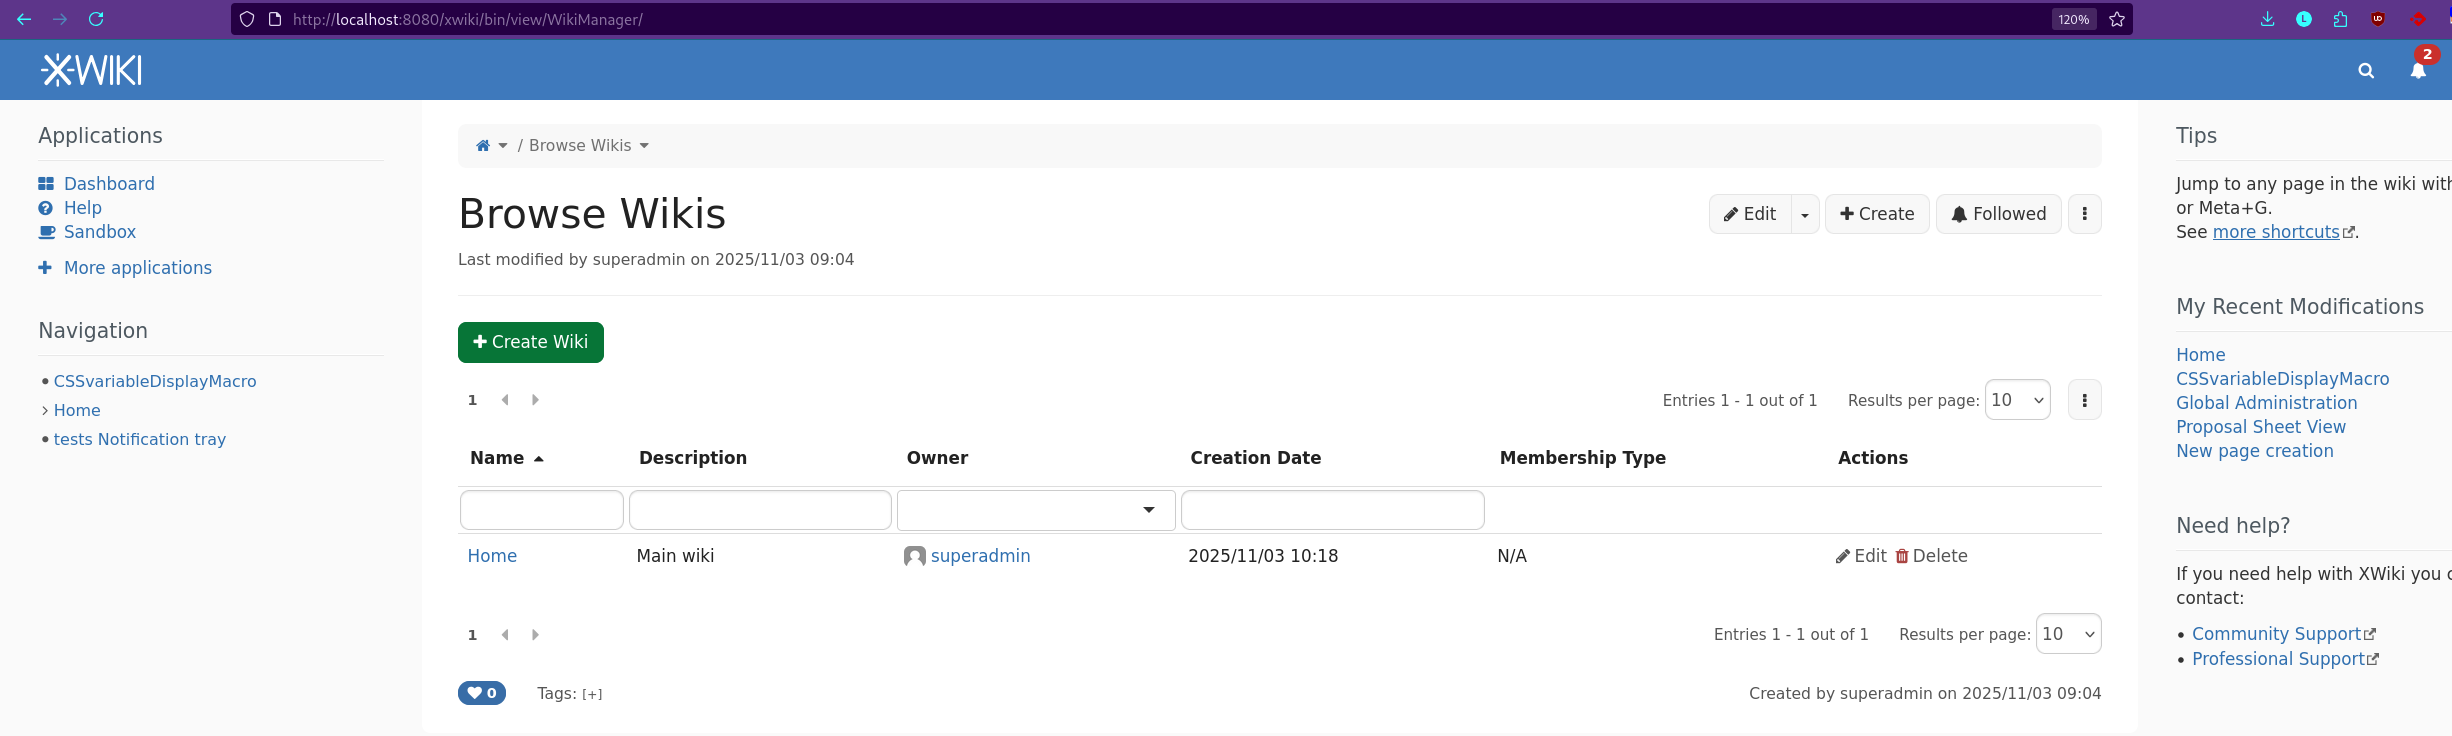Open top Results per page dropdown
This screenshot has width=2452, height=736.
[2017, 400]
